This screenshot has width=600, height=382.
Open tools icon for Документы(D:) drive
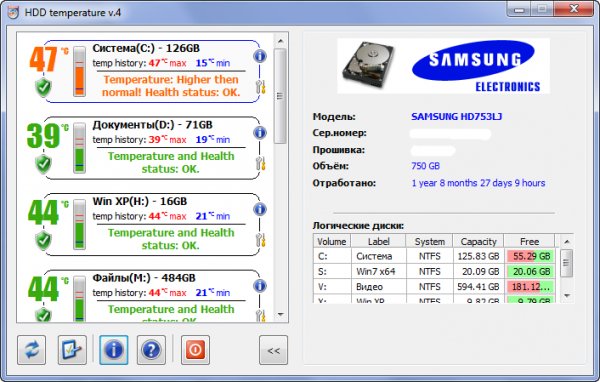(x=261, y=164)
